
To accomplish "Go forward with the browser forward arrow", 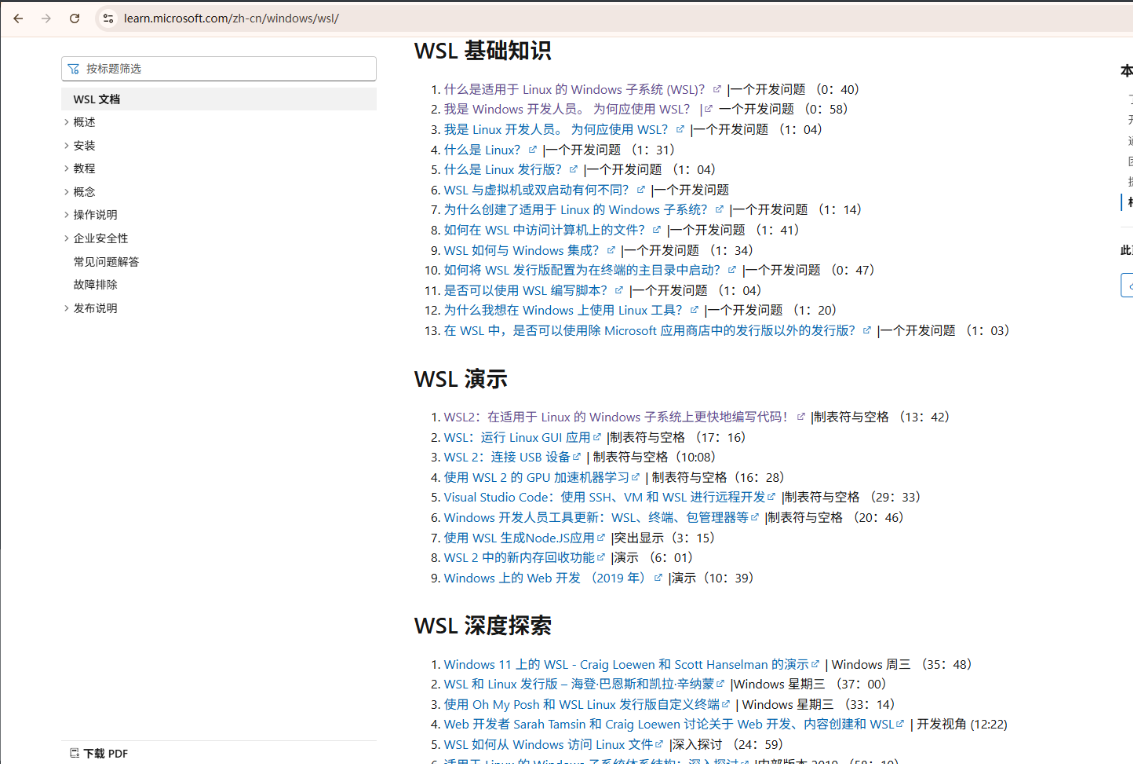I will point(46,19).
